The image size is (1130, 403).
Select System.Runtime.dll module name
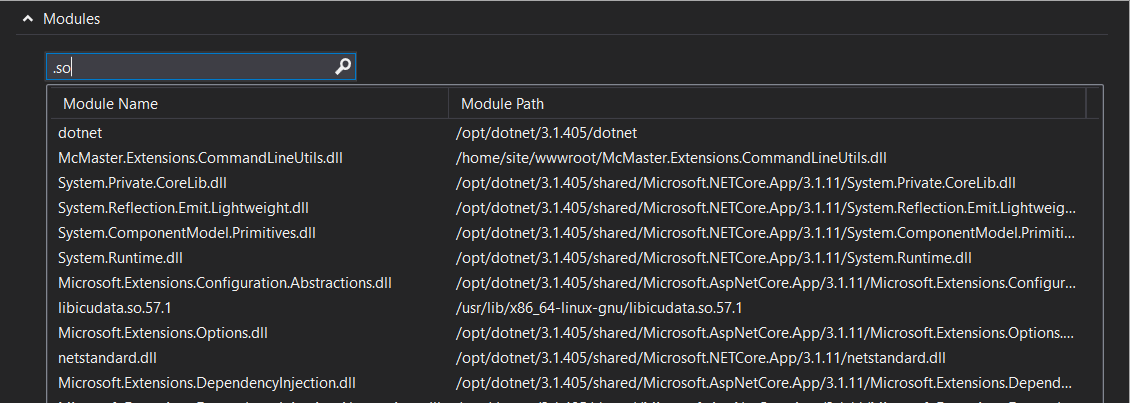point(121,258)
